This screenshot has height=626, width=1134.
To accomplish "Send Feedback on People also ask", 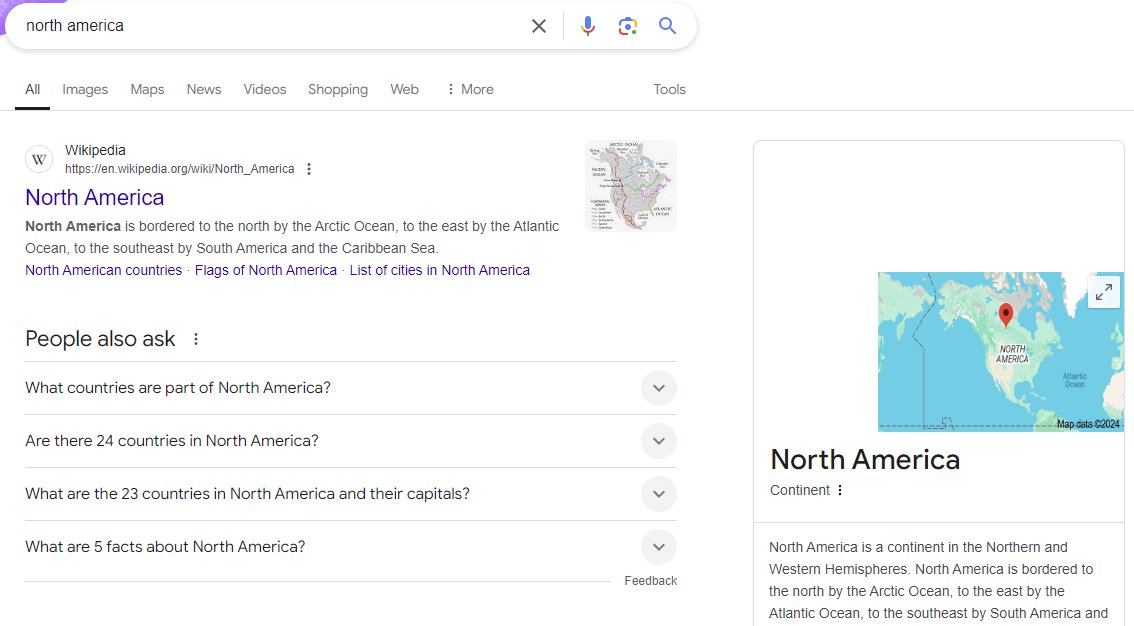I will (x=650, y=580).
